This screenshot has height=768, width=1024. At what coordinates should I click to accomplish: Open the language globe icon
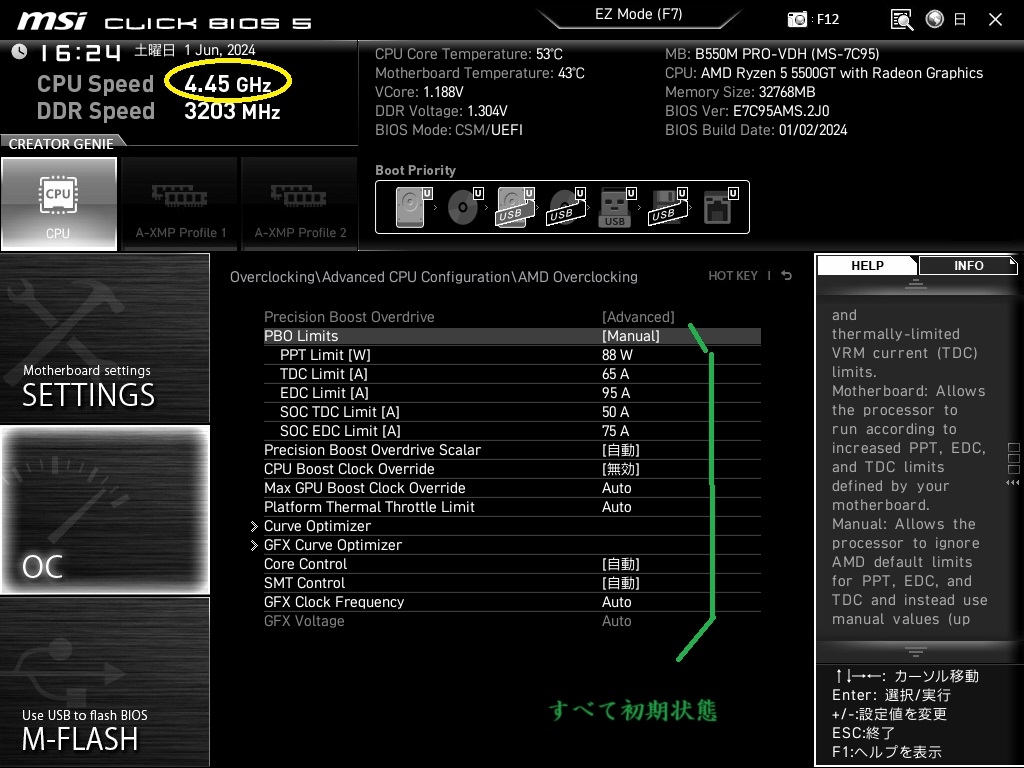point(935,19)
